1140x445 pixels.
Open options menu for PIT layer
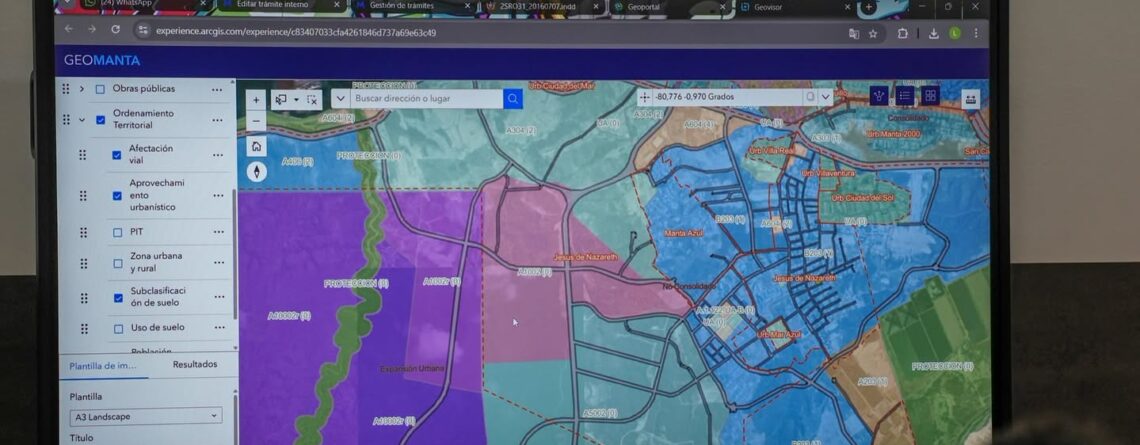click(x=217, y=232)
